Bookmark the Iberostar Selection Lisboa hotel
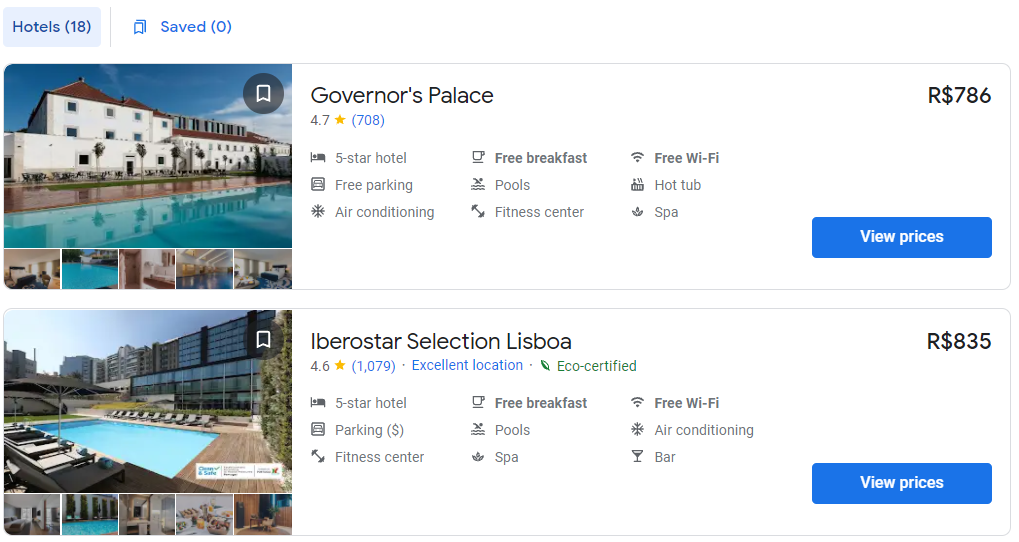The image size is (1019, 542). (x=263, y=339)
